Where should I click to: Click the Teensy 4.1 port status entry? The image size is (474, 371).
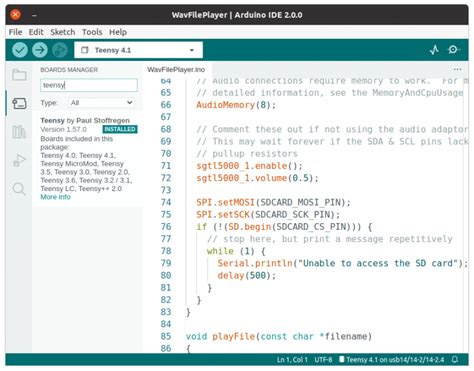(x=392, y=360)
